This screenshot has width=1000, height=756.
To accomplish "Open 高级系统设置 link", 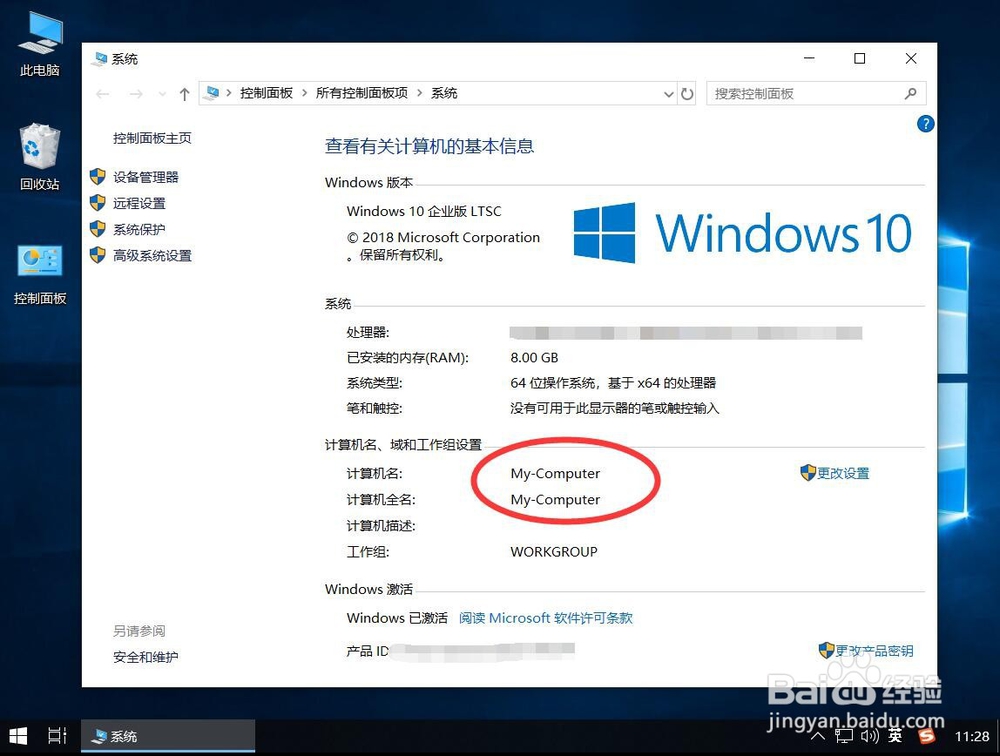I will (152, 255).
